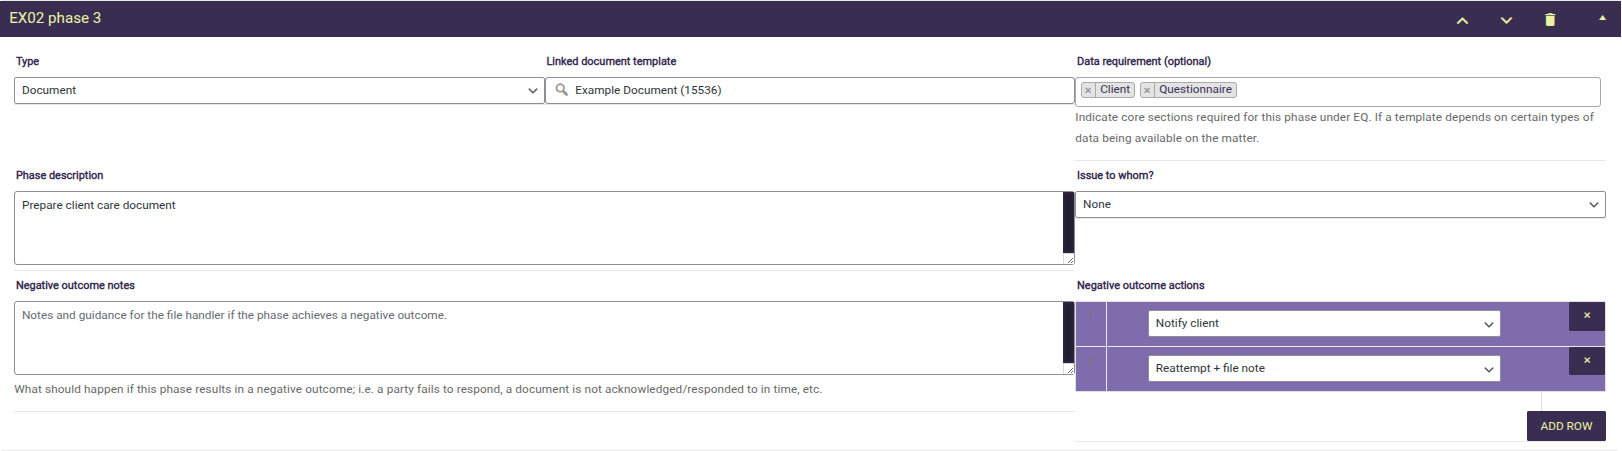
Task: Collapse the EX02 phase 3 panel triangle
Action: click(1602, 18)
